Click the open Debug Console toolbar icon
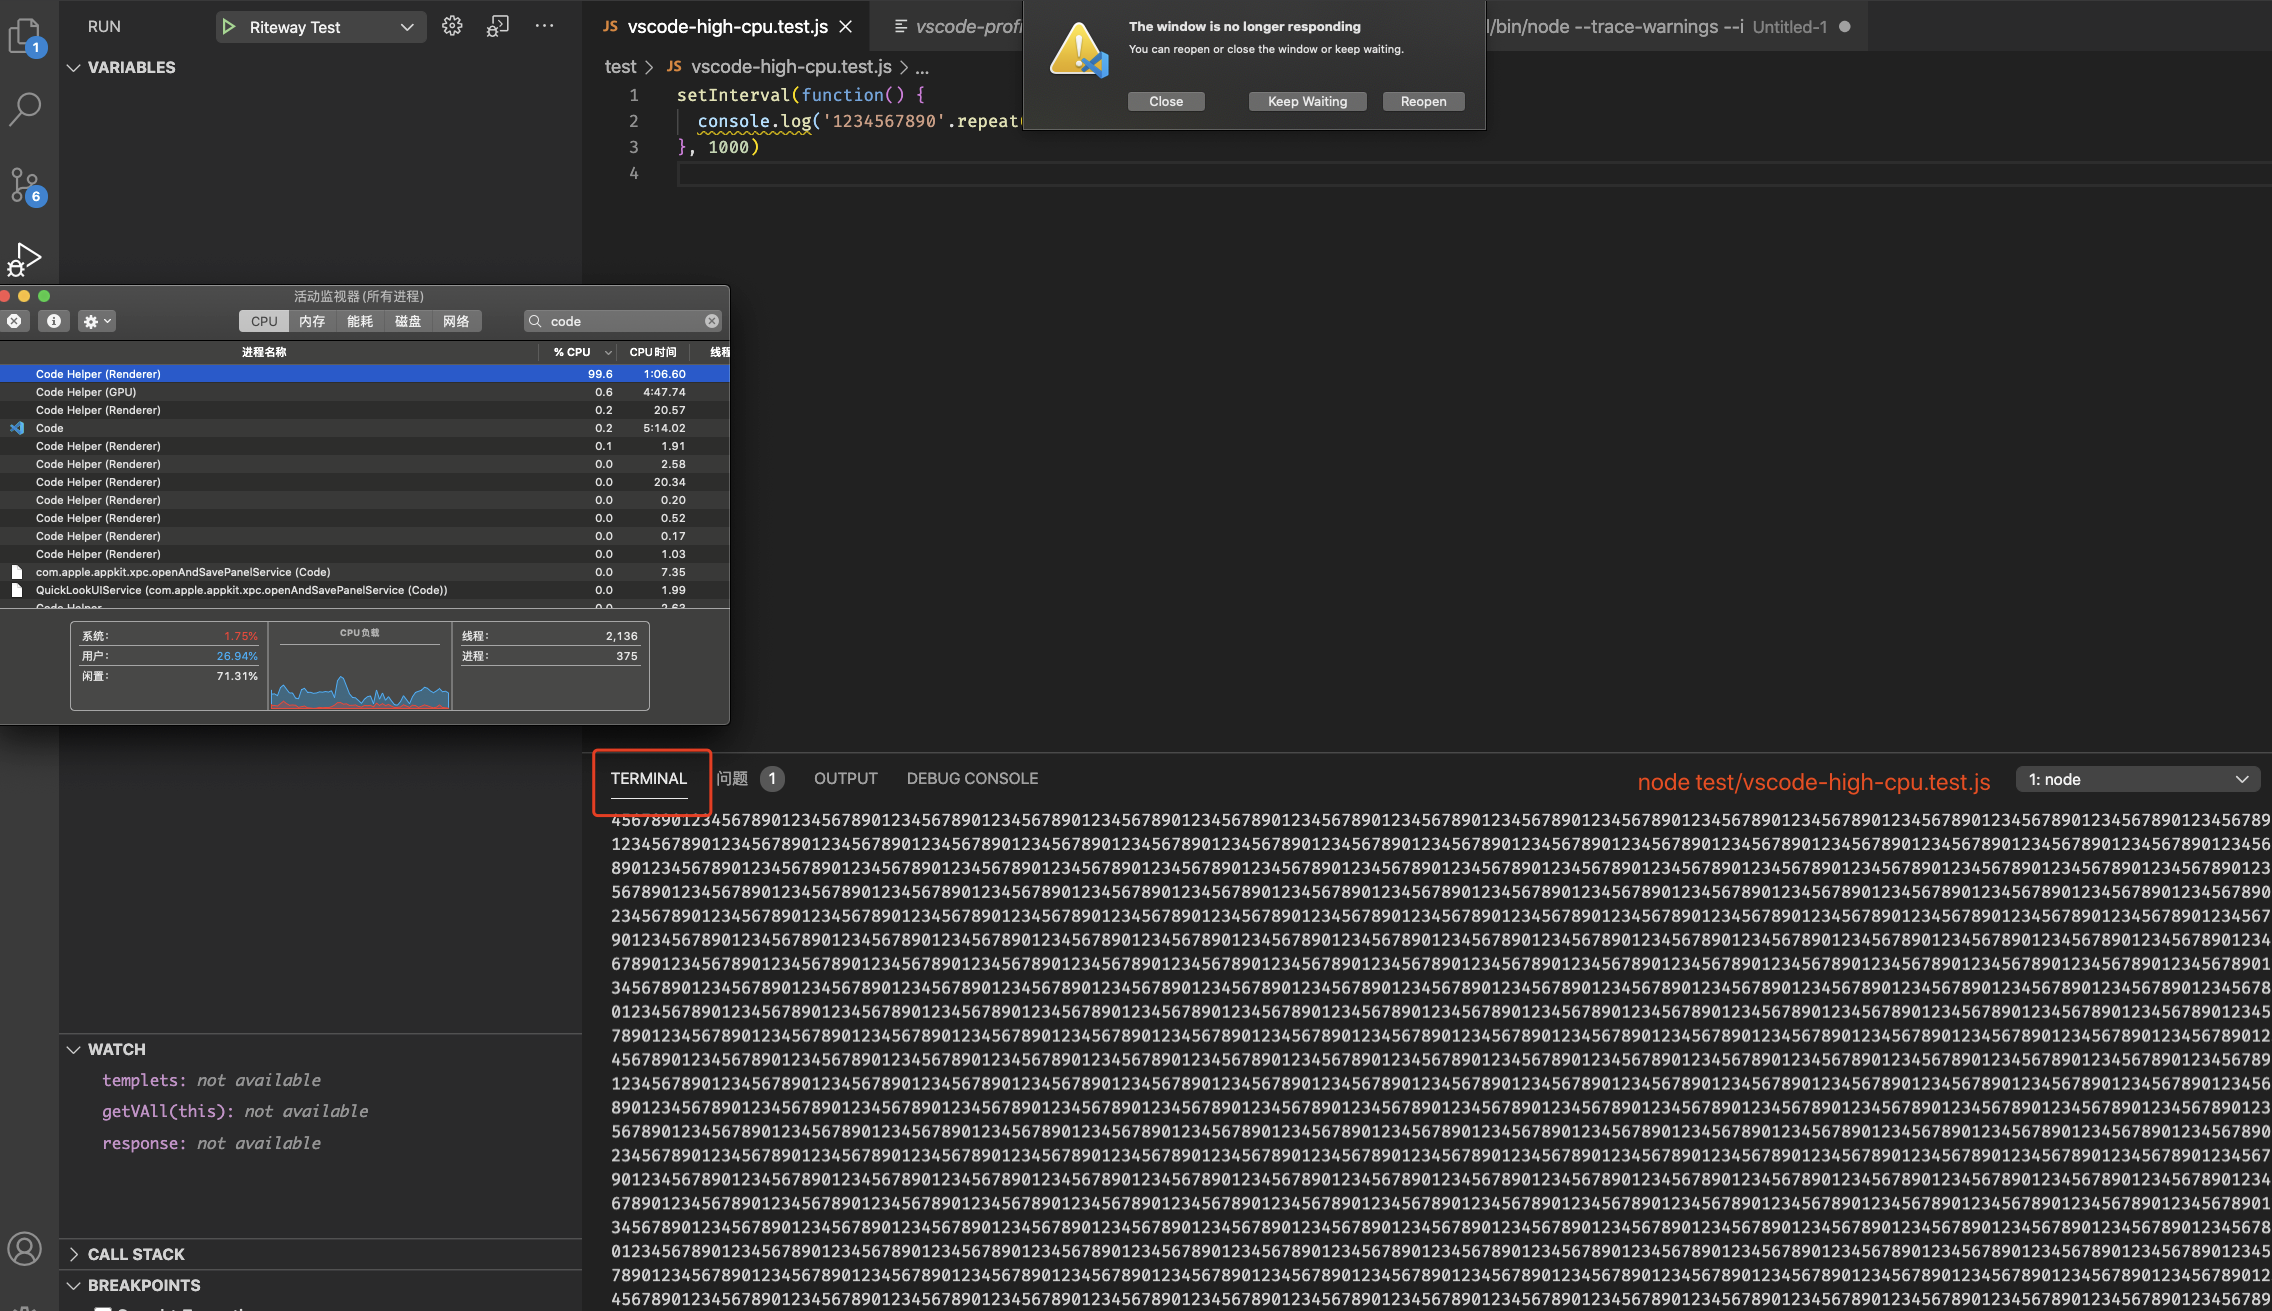The image size is (2272, 1311). click(496, 26)
